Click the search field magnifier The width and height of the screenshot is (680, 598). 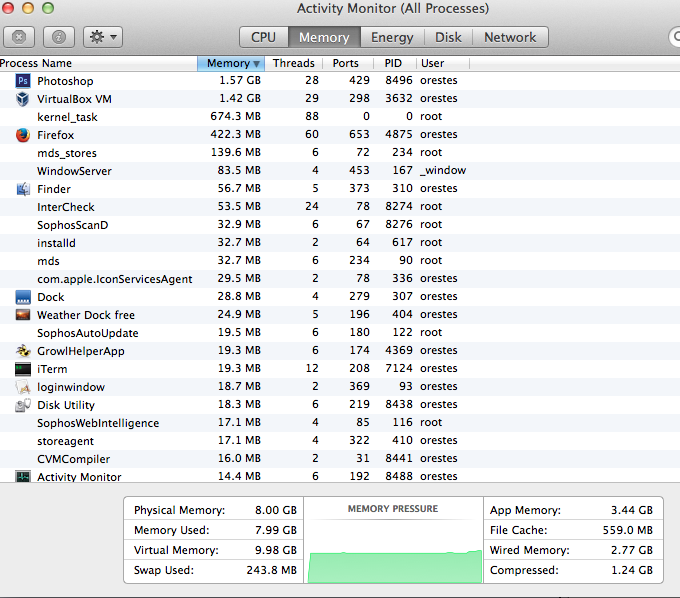676,37
